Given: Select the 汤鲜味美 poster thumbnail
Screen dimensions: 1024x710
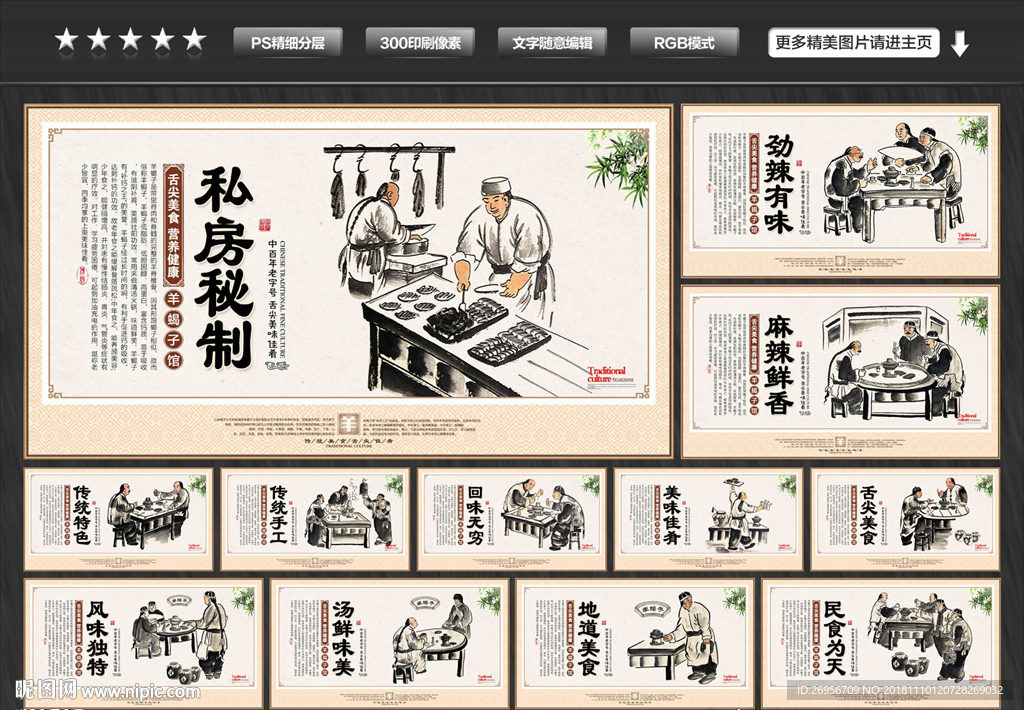Looking at the screenshot, I should pyautogui.click(x=390, y=643).
